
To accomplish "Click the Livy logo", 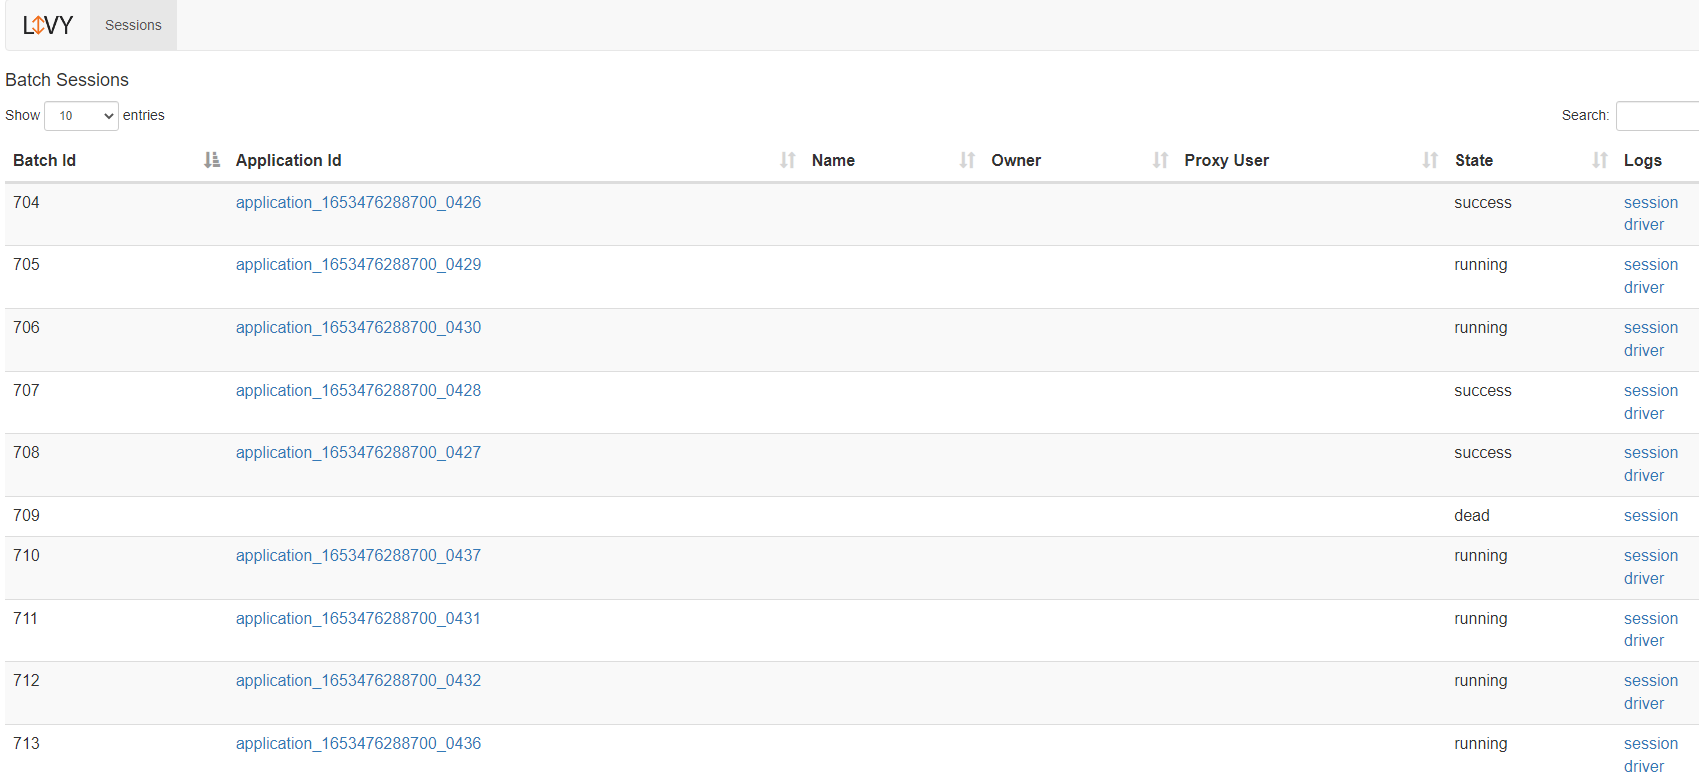I will [x=48, y=25].
